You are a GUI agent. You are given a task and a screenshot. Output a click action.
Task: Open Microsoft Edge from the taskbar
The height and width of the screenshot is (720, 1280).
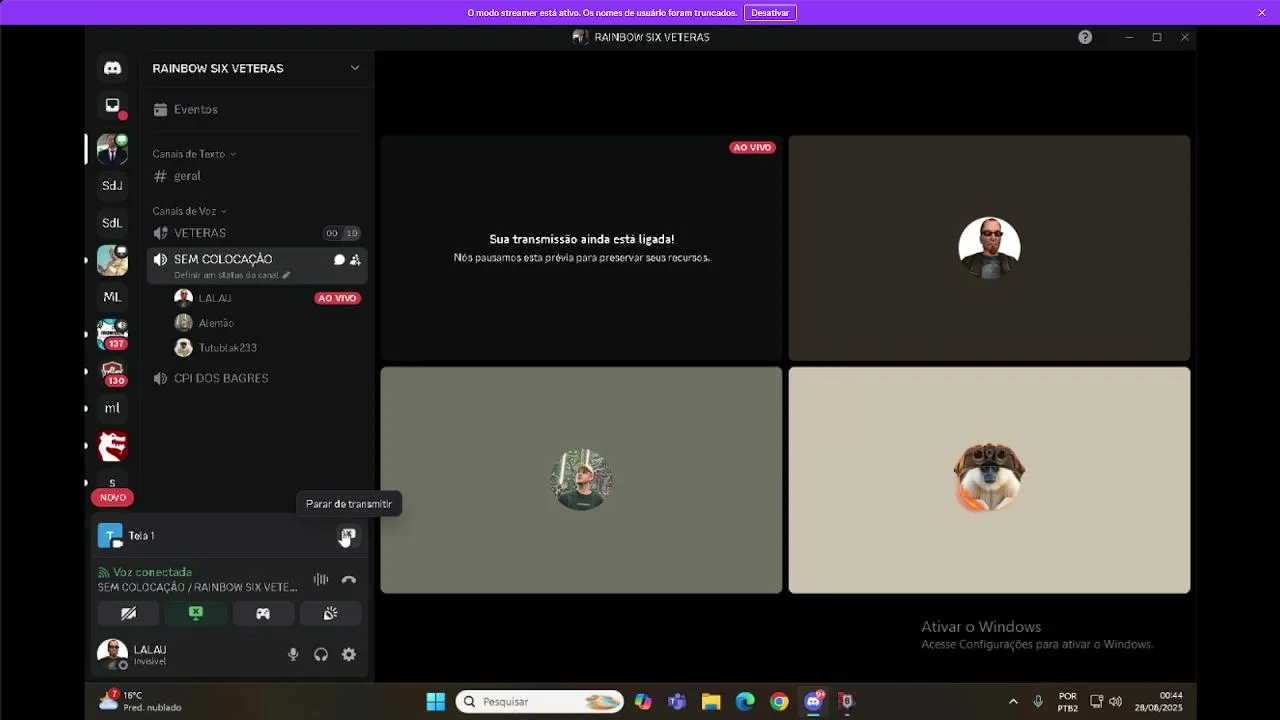click(745, 702)
